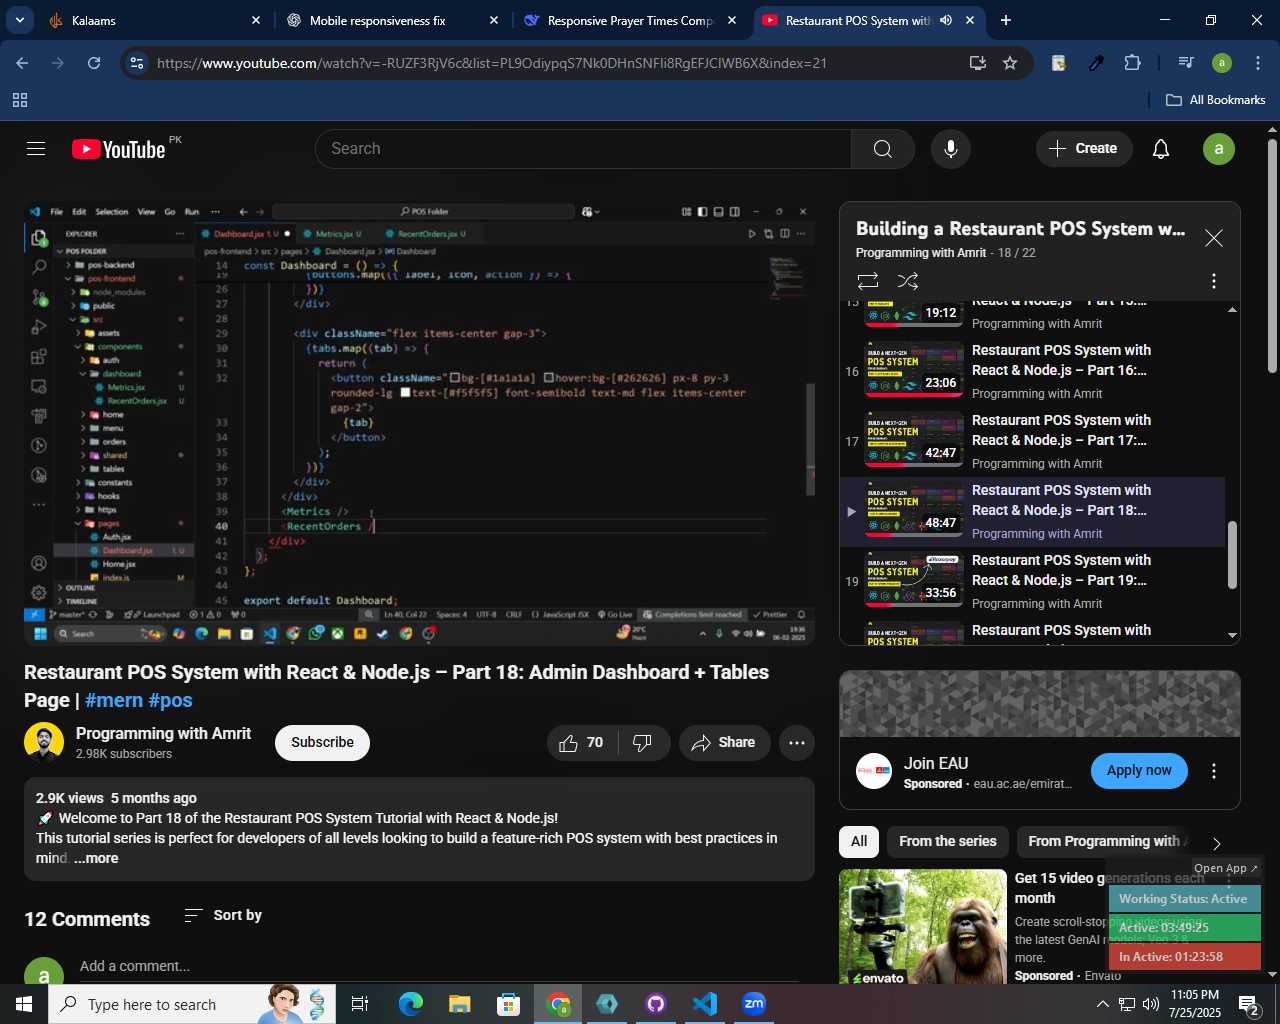This screenshot has height=1024, width=1280.
Task: Open the account avatar menu
Action: point(1218,149)
